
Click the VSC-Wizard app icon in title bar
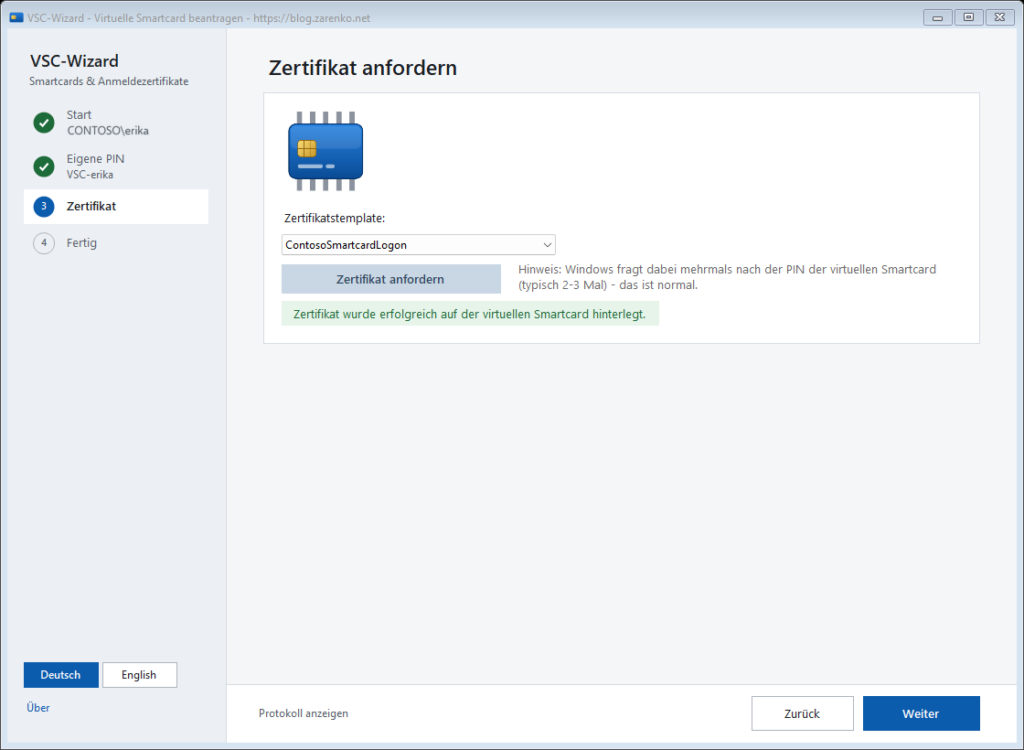tap(16, 18)
